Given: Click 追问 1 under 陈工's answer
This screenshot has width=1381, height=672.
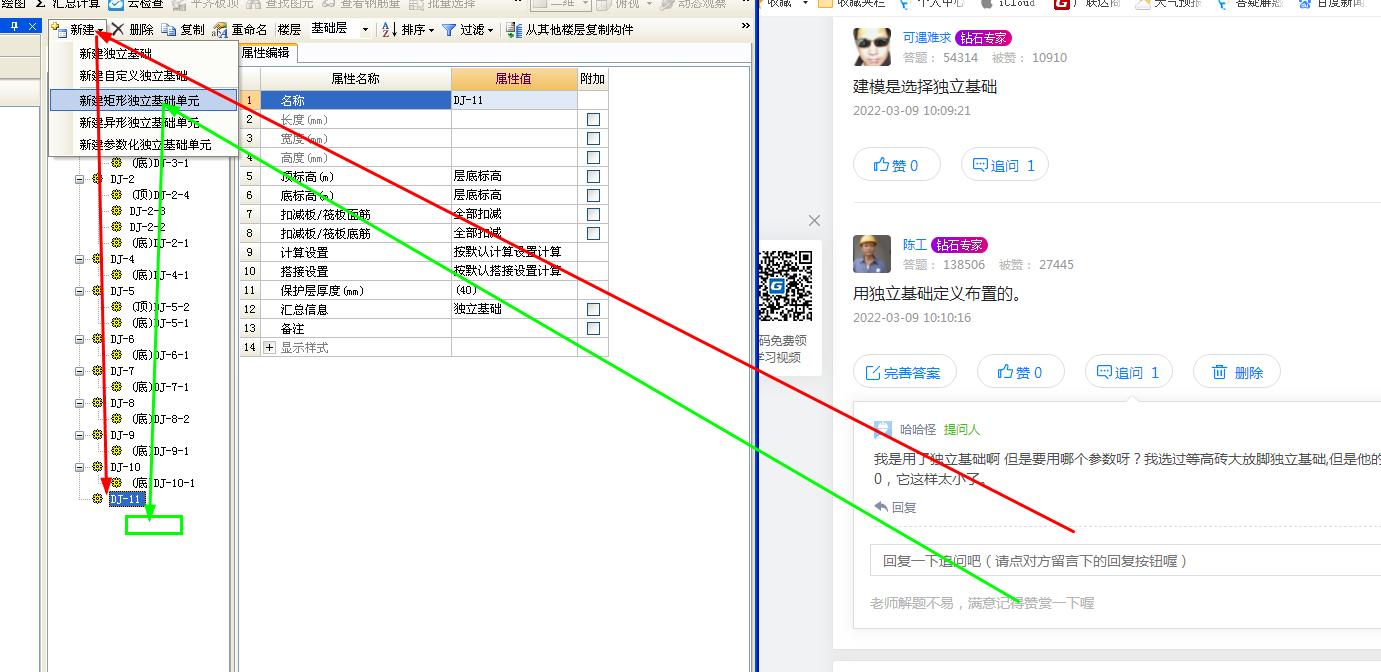Looking at the screenshot, I should 1128,372.
